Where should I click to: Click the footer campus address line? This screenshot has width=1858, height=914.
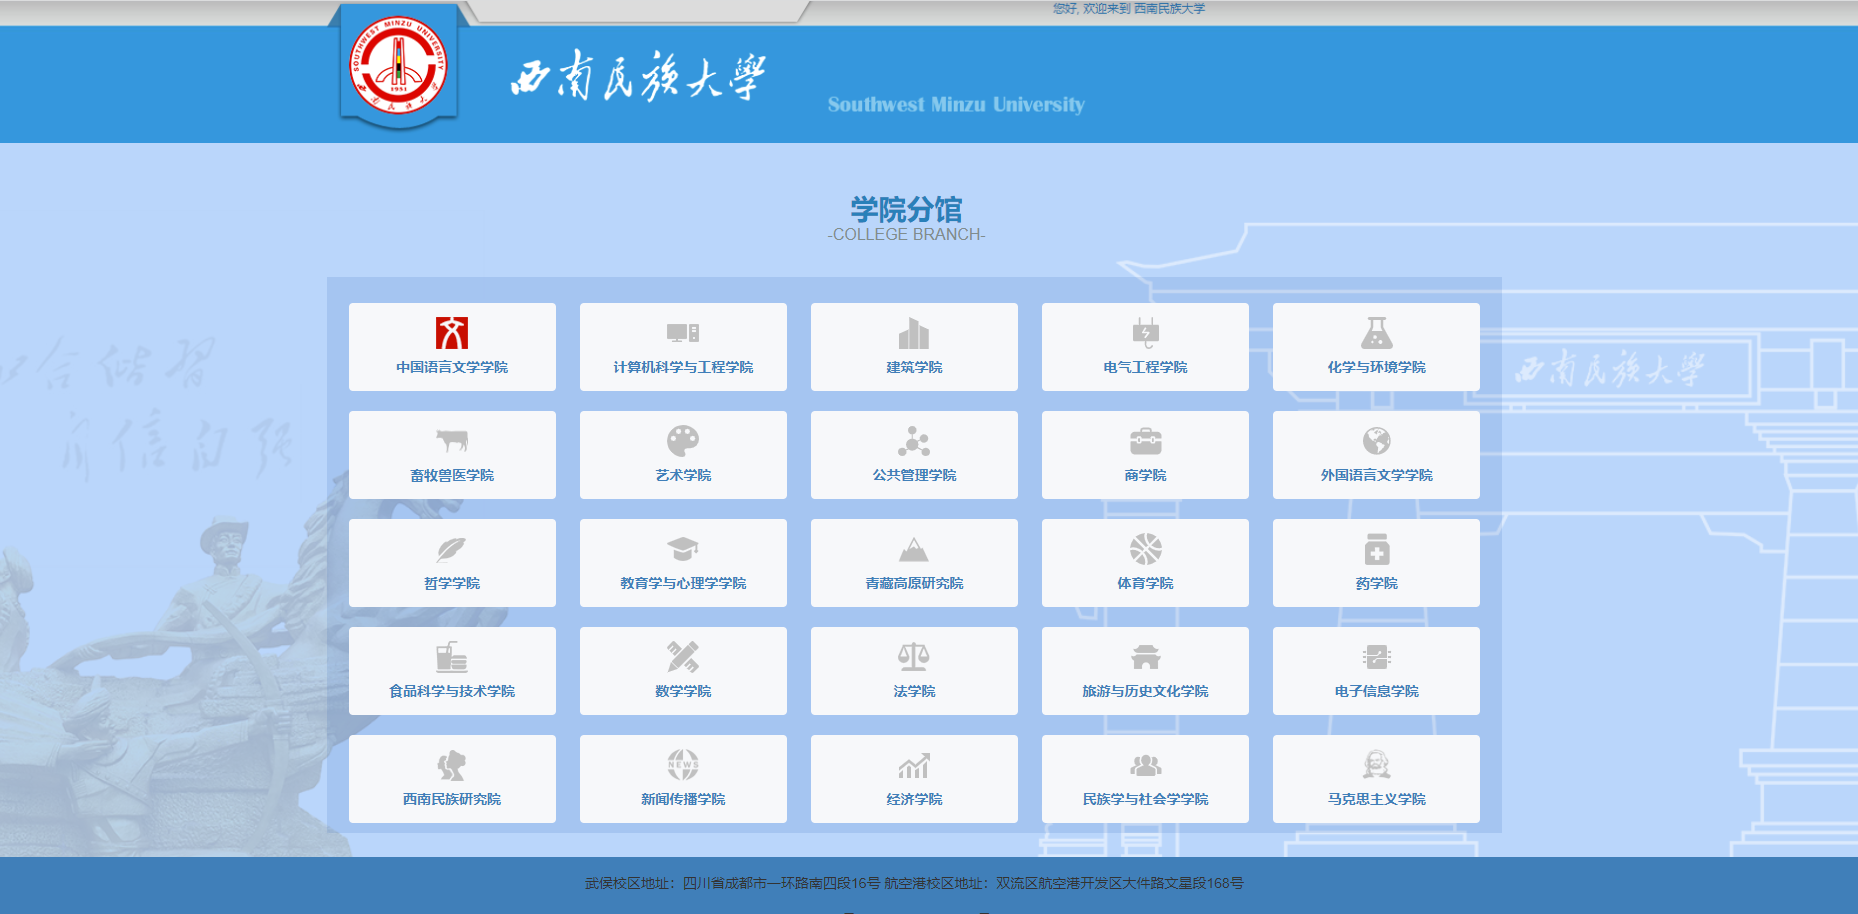coord(914,883)
